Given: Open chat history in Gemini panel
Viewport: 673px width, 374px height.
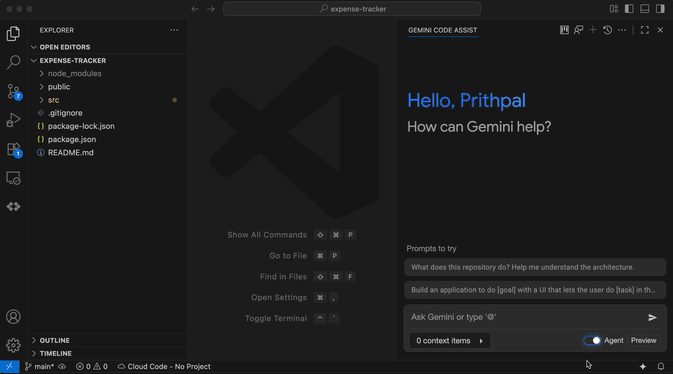Looking at the screenshot, I should [607, 30].
